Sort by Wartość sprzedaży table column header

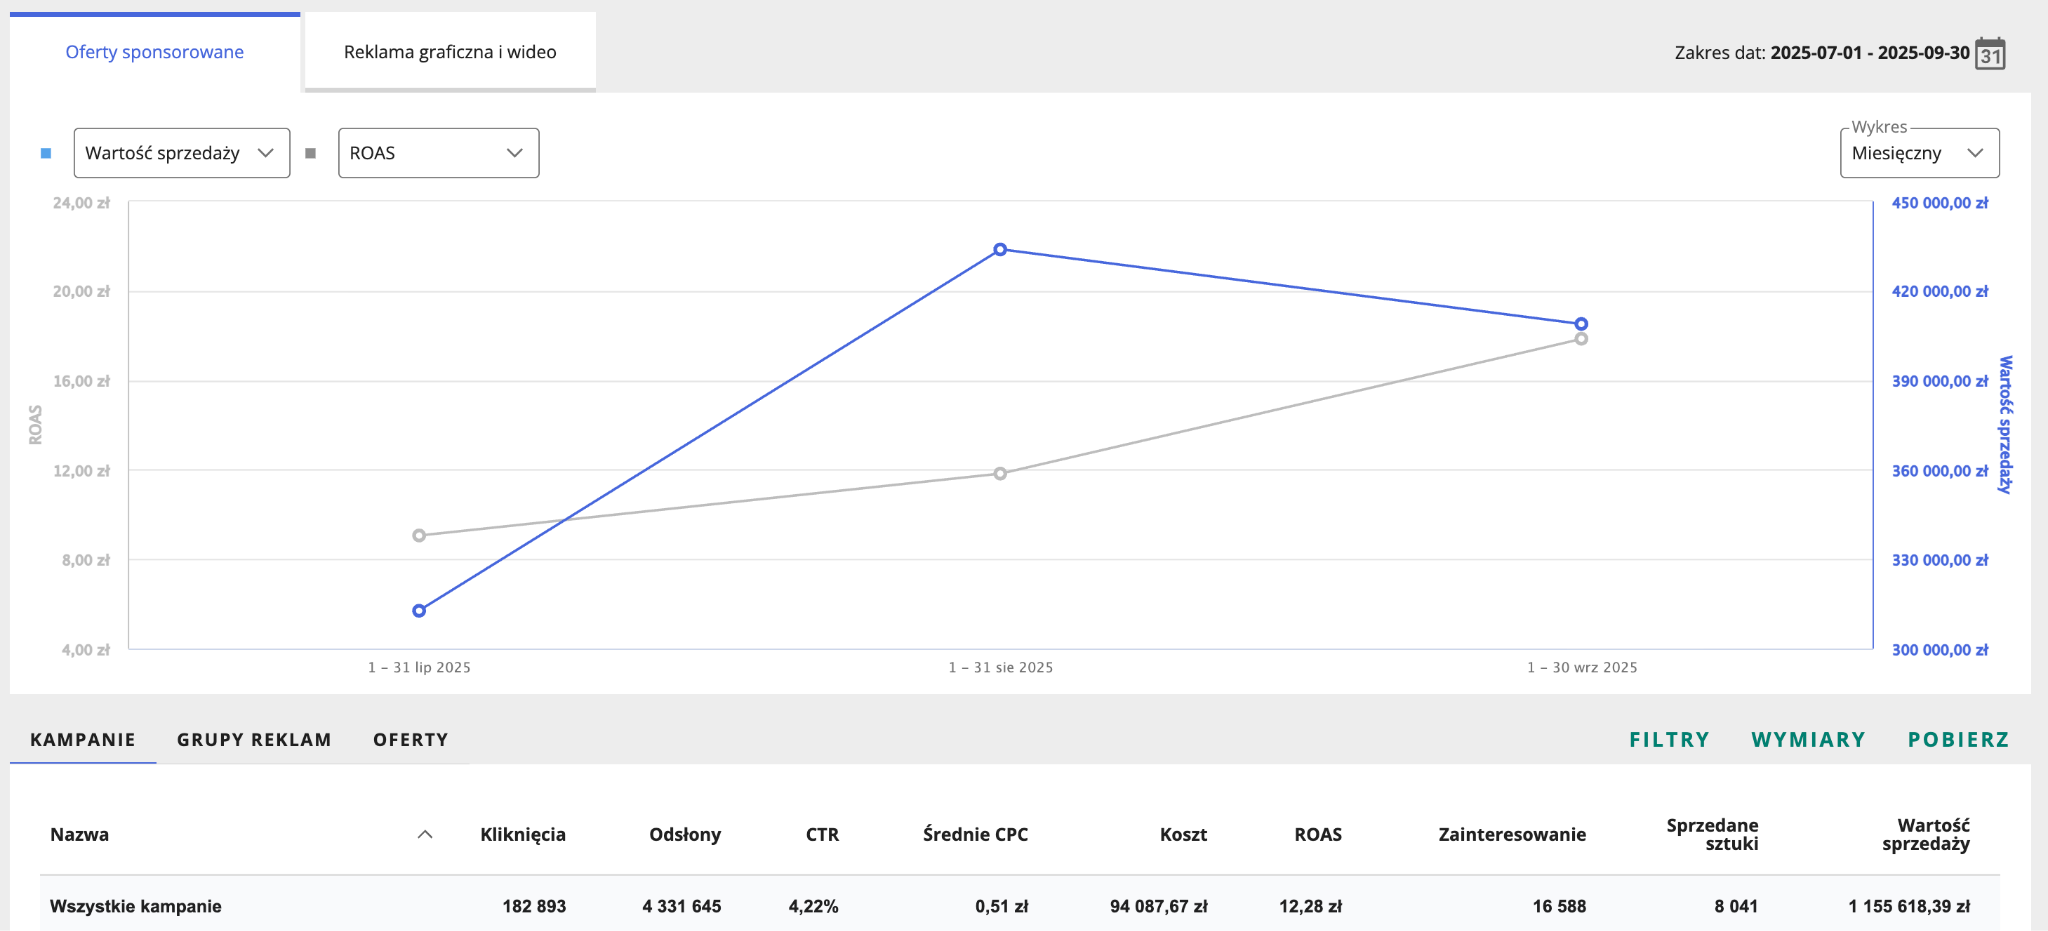click(1926, 834)
